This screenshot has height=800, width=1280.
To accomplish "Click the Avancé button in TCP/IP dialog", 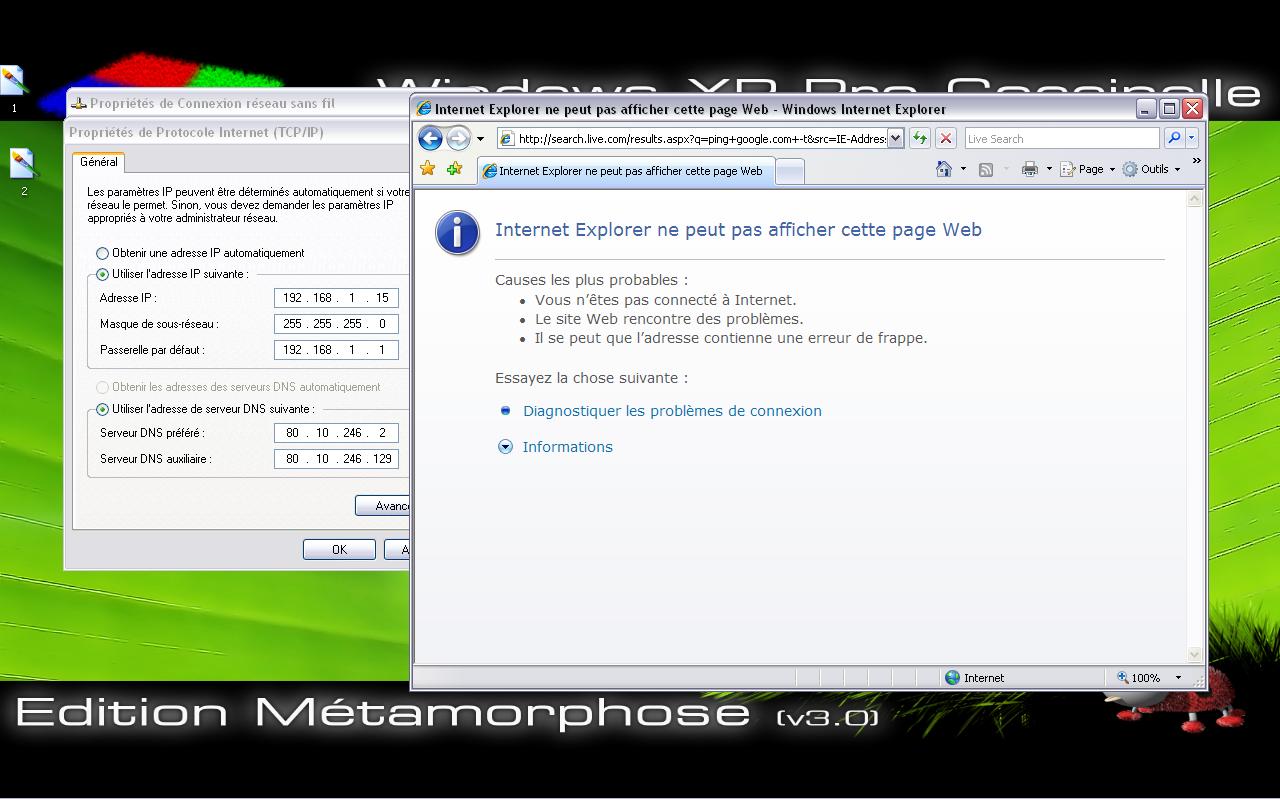I will (383, 506).
